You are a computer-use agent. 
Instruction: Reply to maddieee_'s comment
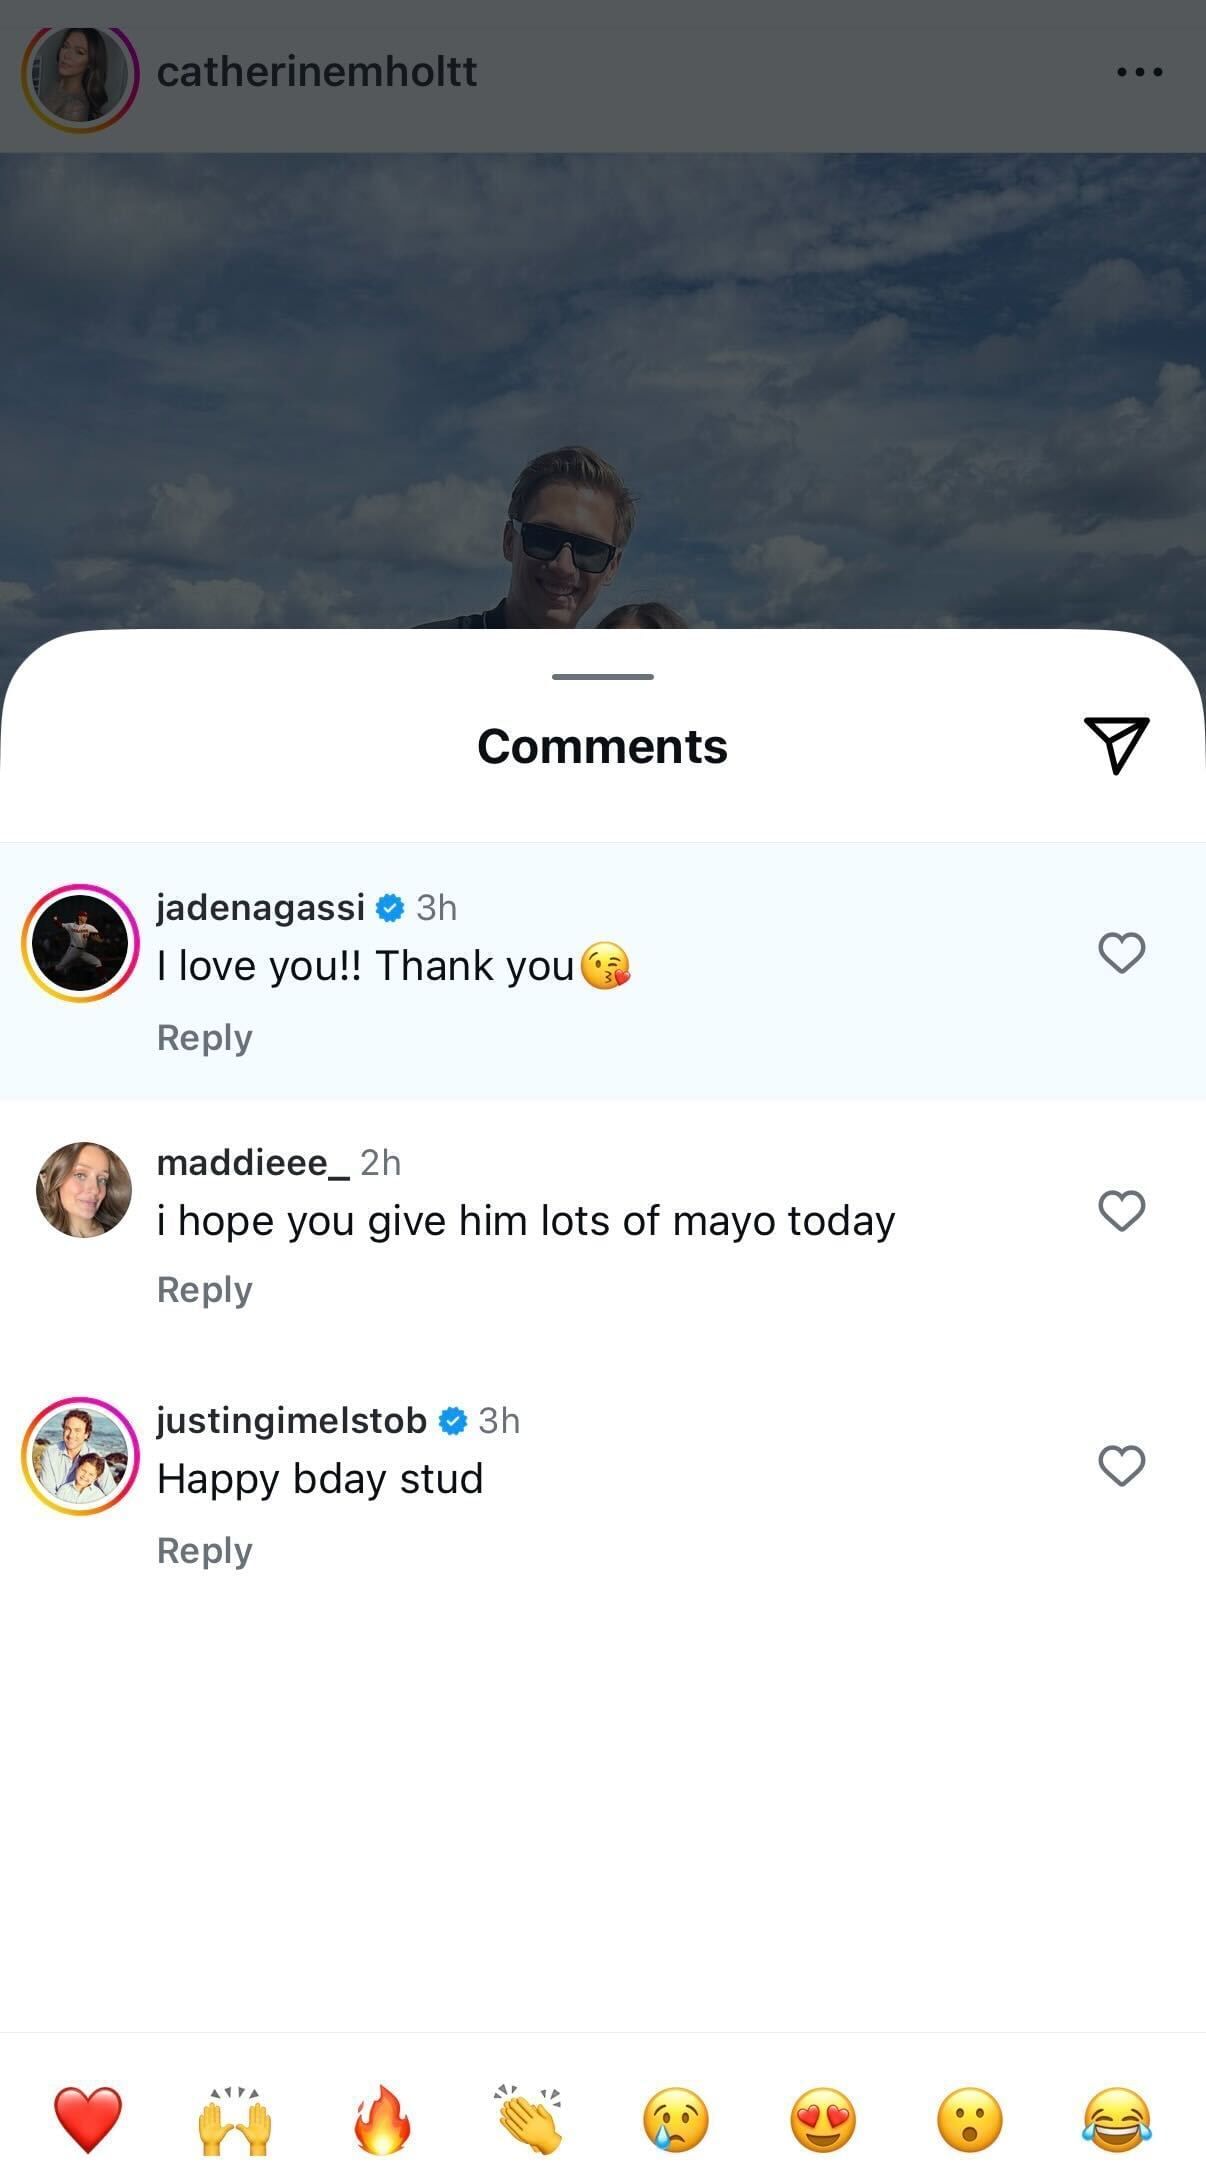204,1290
